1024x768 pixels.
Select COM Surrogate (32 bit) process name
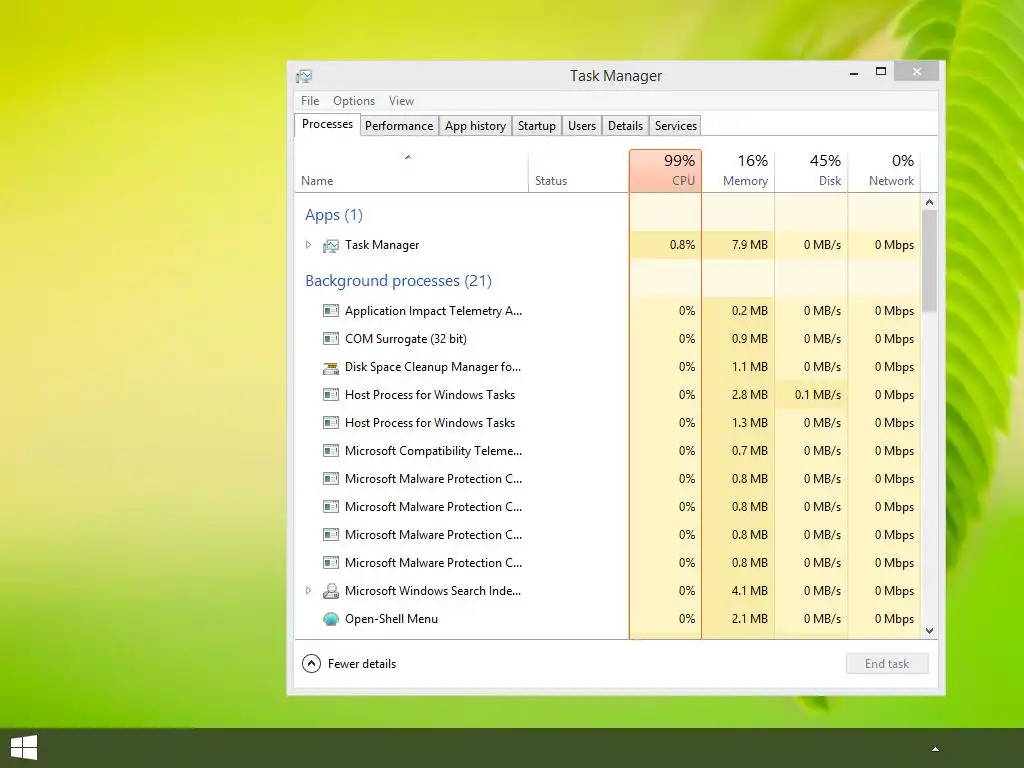[406, 339]
